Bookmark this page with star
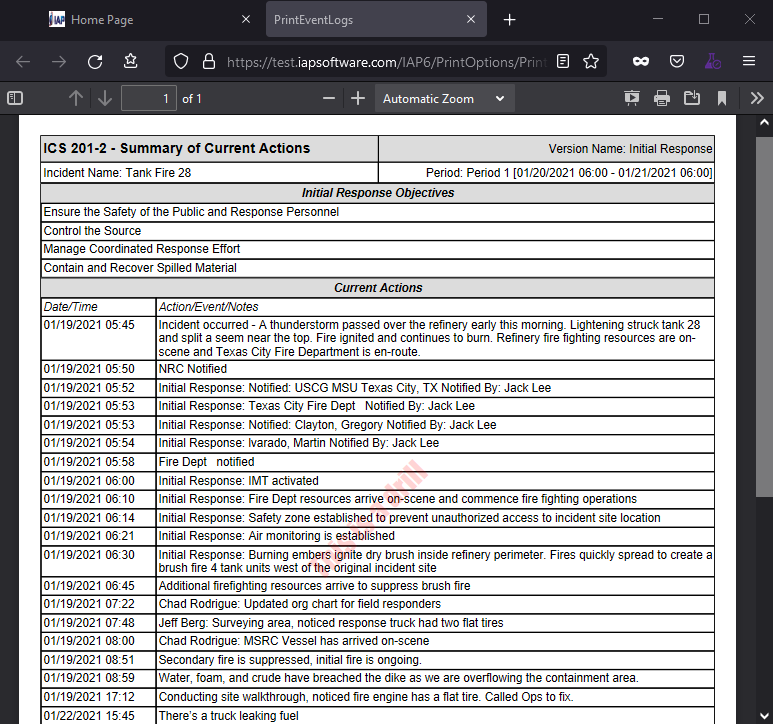773x724 pixels. pos(591,62)
